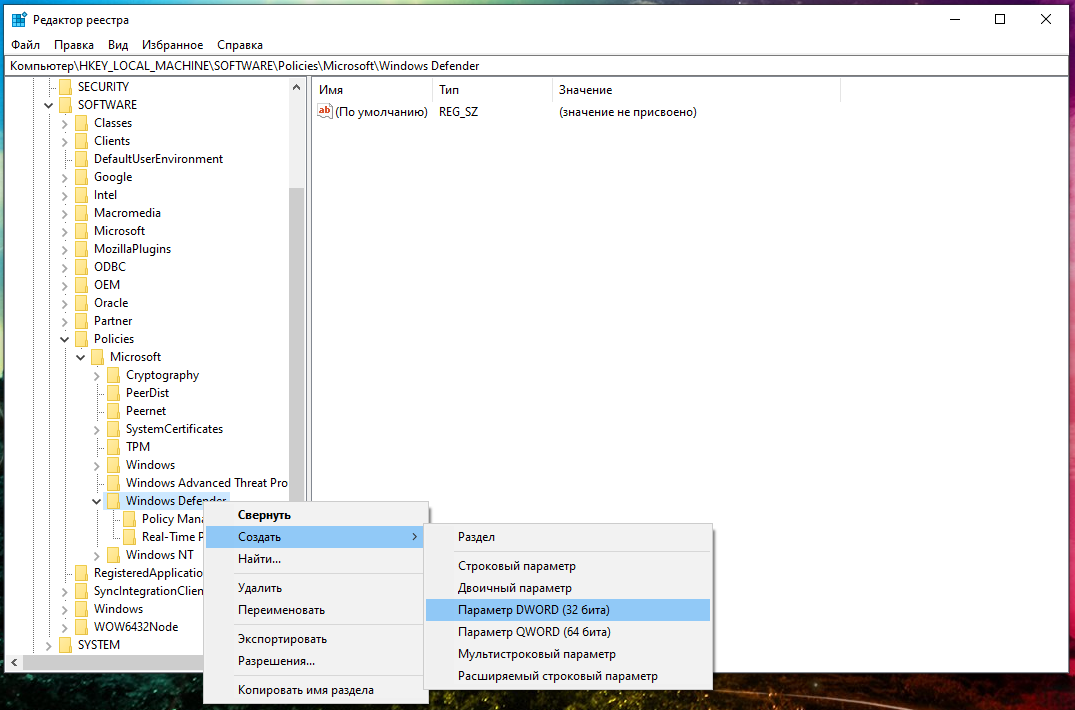Select Строковый параметр from submenu
The width and height of the screenshot is (1075, 710).
516,566
